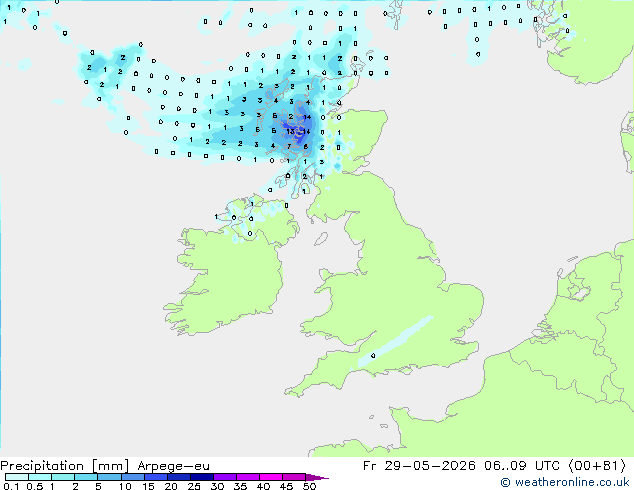Click the "20" legend scale label
This screenshot has height=490, width=634.
171,486
